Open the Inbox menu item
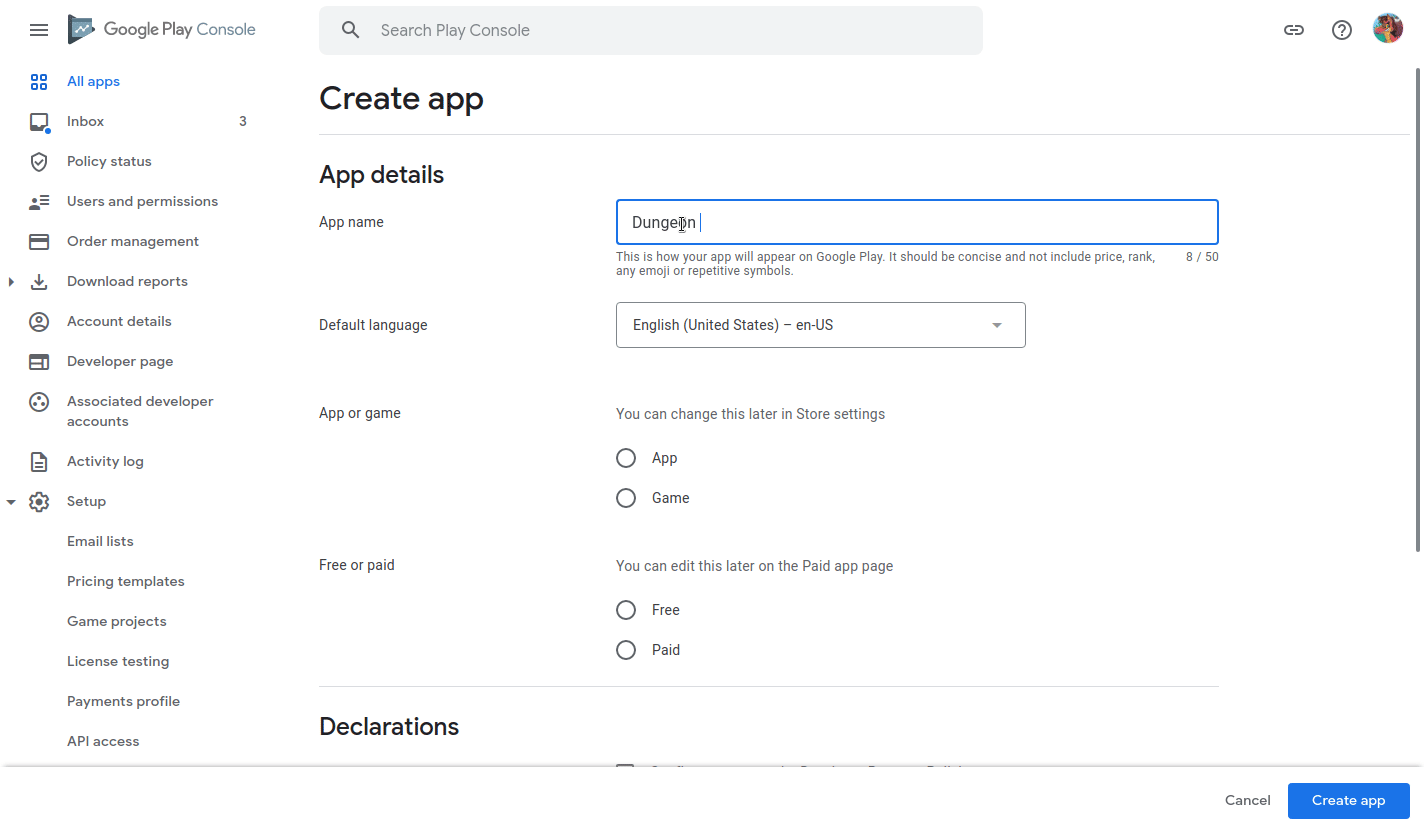This screenshot has width=1424, height=831. click(86, 122)
